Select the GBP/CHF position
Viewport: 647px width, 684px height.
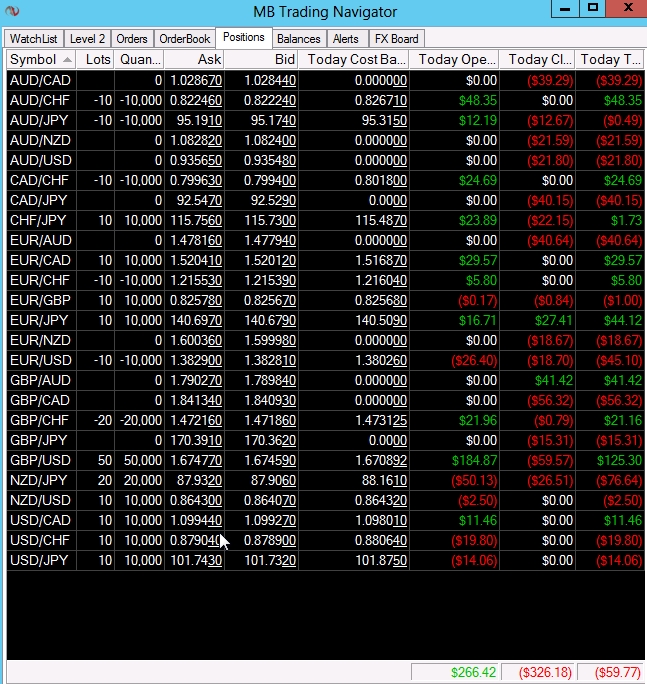tap(325, 421)
